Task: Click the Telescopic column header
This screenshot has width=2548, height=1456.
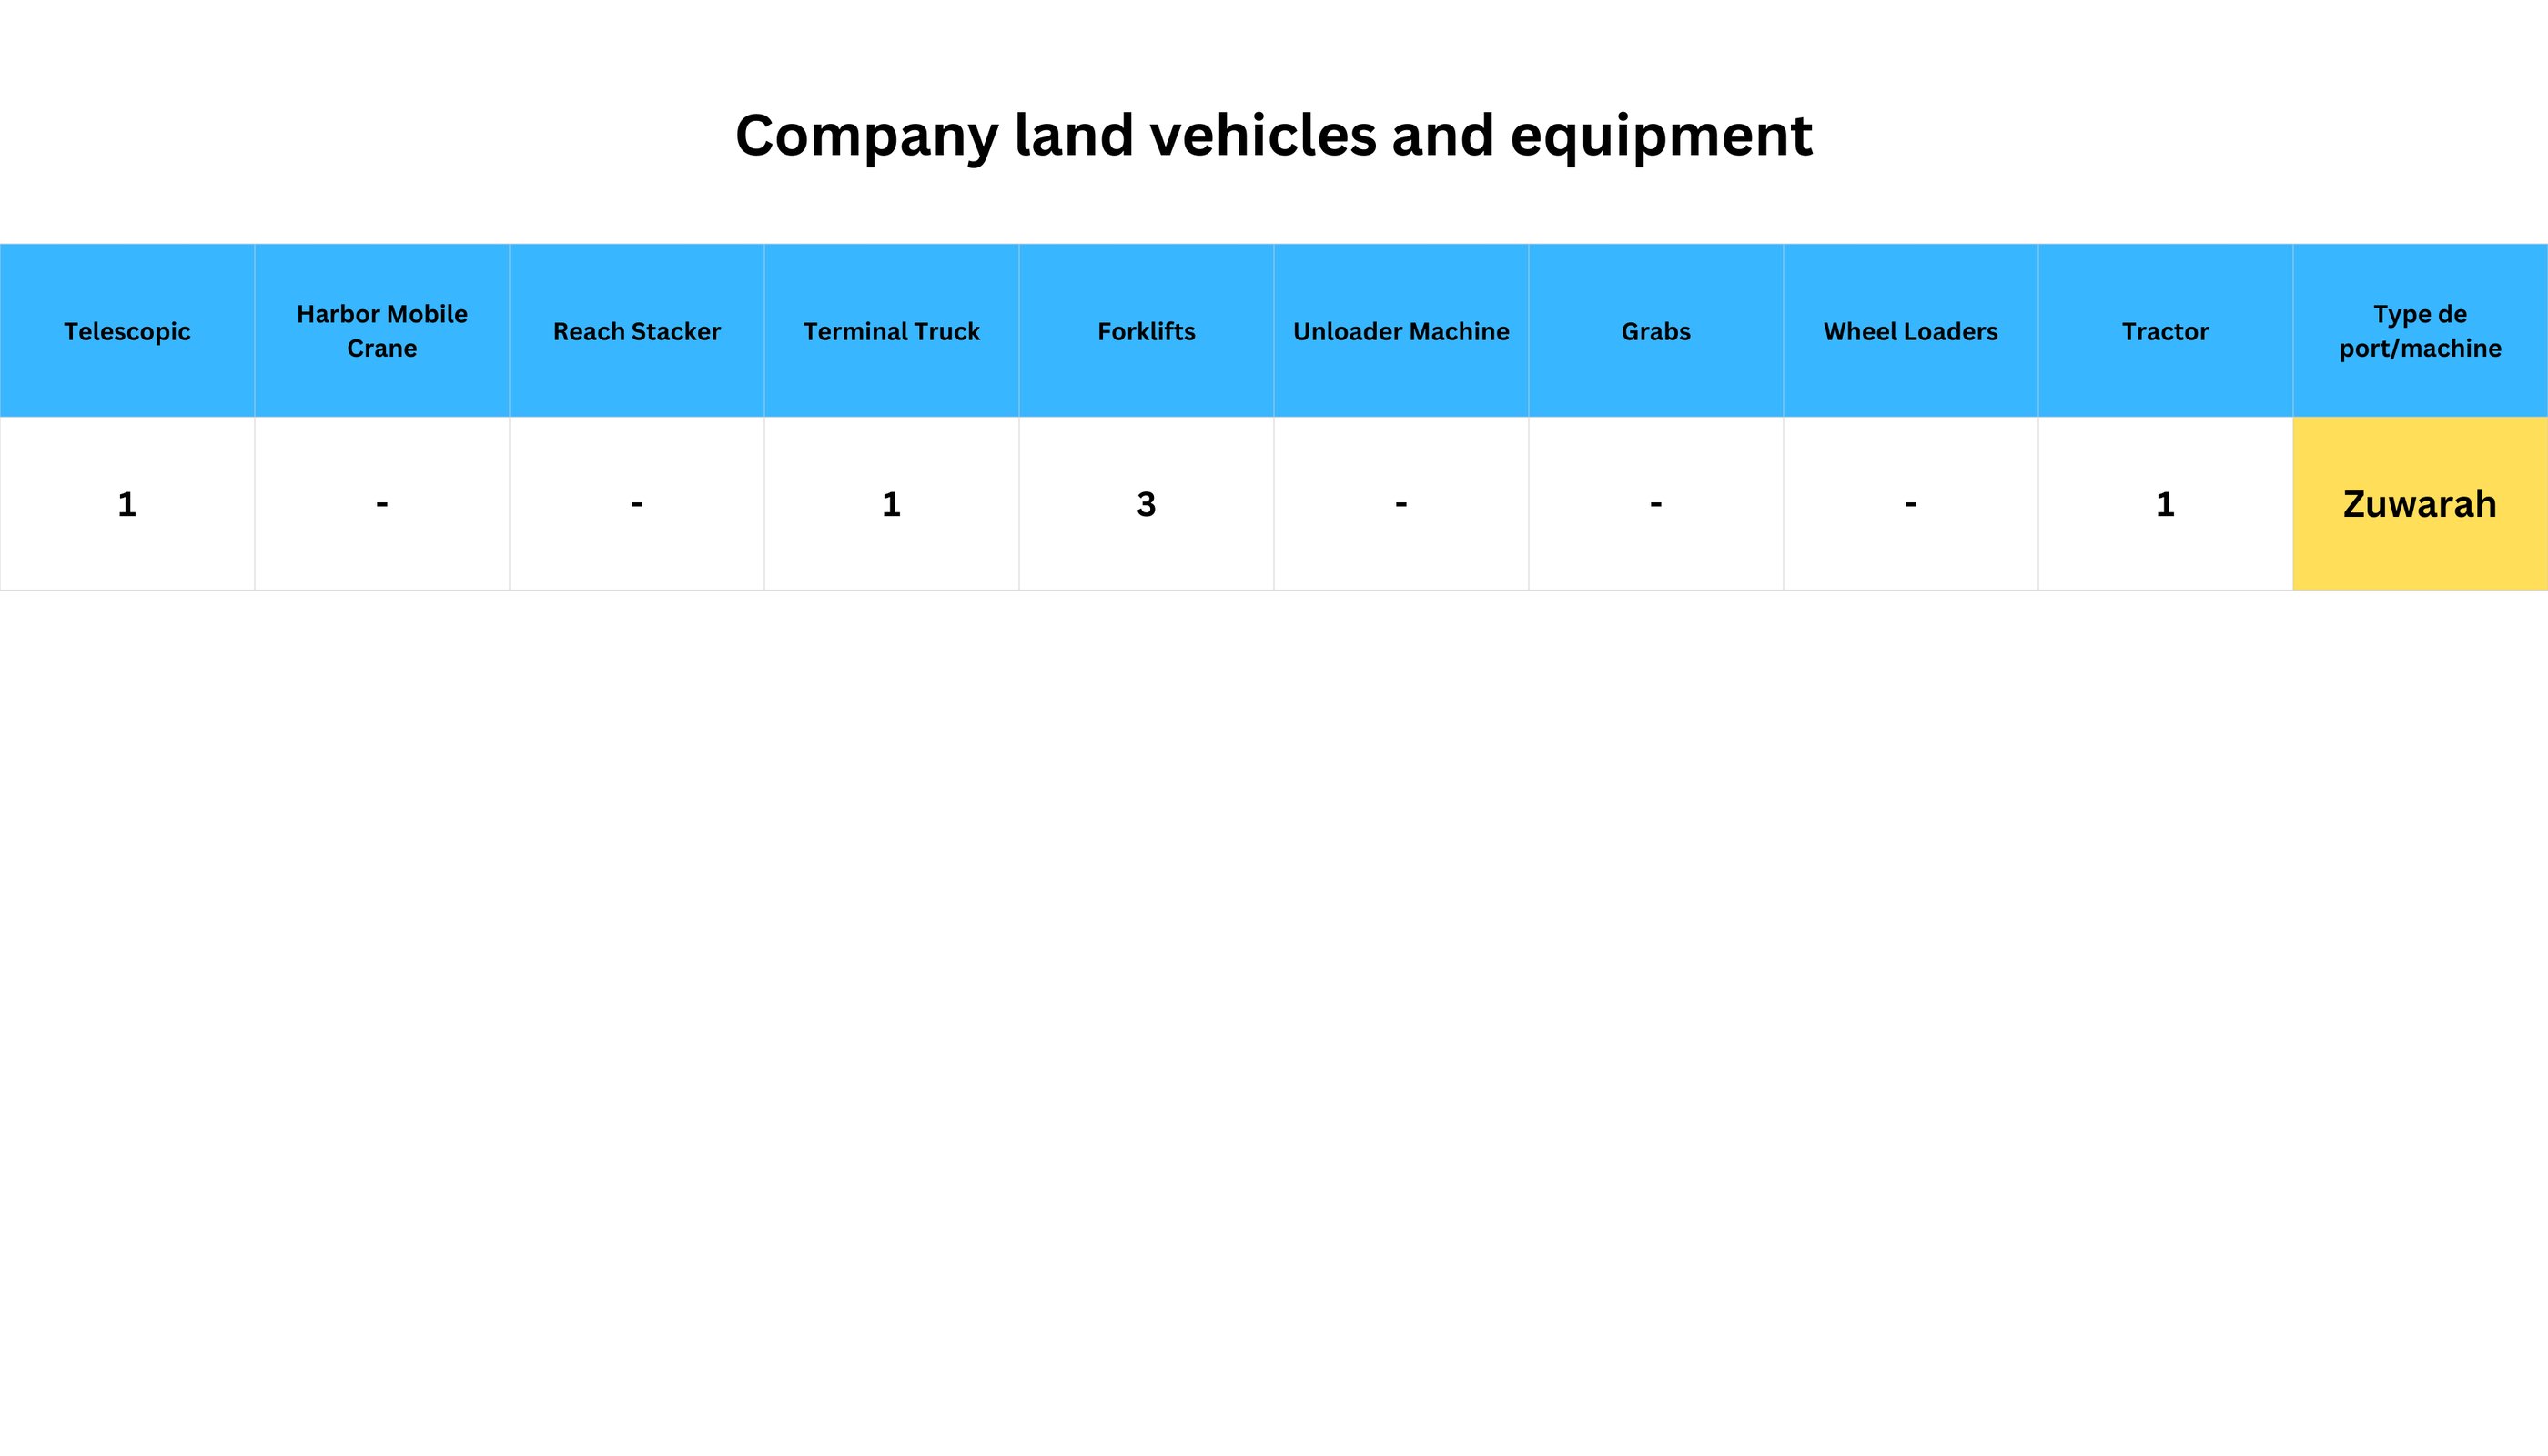Action: tap(127, 331)
